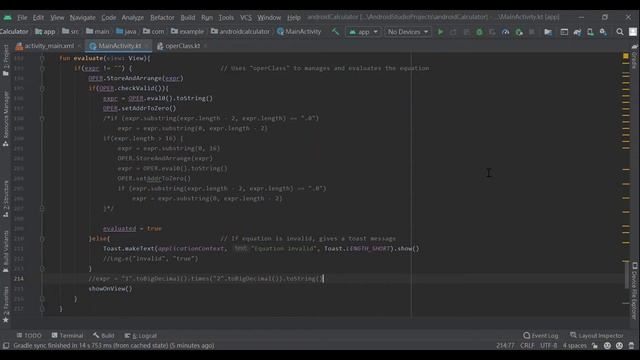This screenshot has height=360, width=640.
Task: Click the tool windows quick-access icon in status bar
Action: 6,346
